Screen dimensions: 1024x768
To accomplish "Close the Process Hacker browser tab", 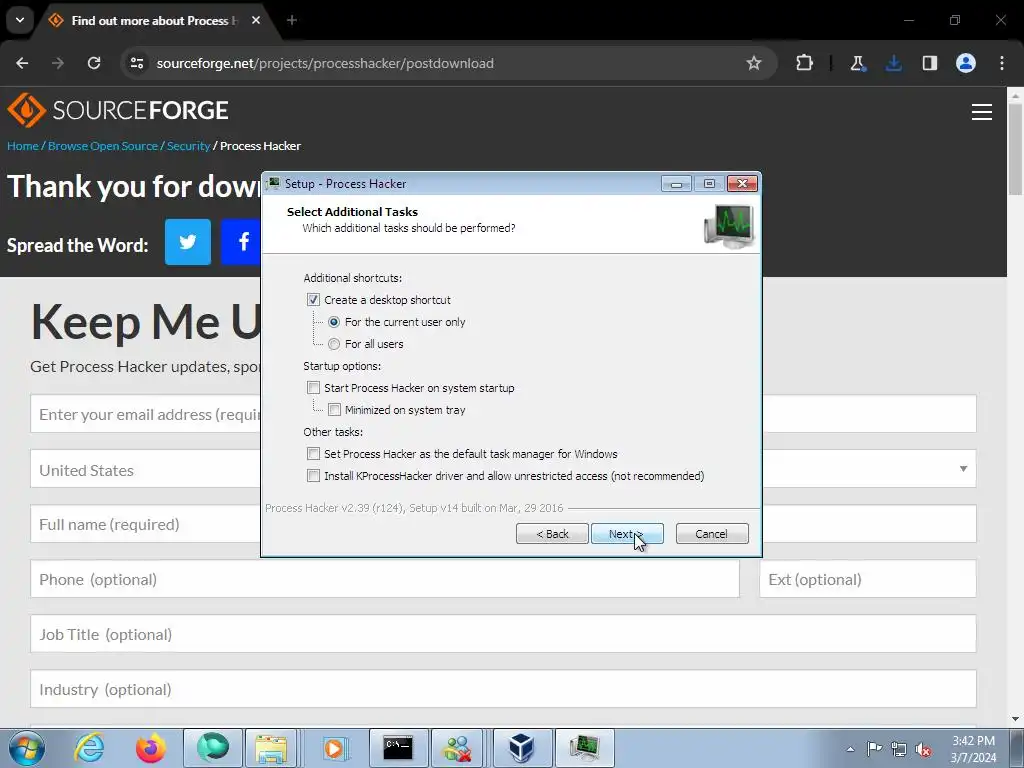I will pos(256,20).
